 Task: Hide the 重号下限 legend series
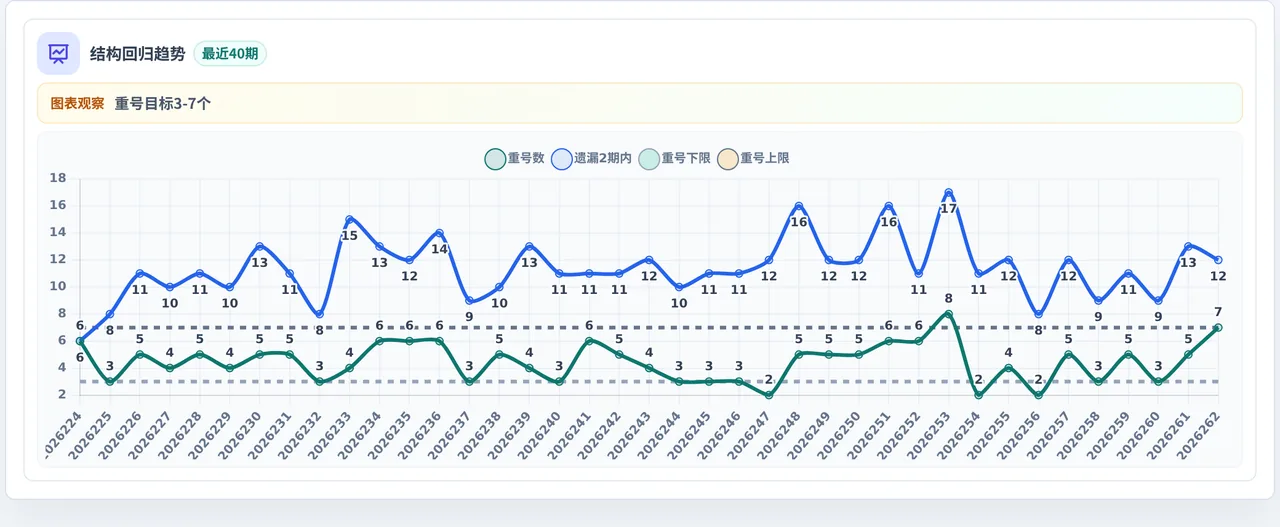[x=675, y=158]
